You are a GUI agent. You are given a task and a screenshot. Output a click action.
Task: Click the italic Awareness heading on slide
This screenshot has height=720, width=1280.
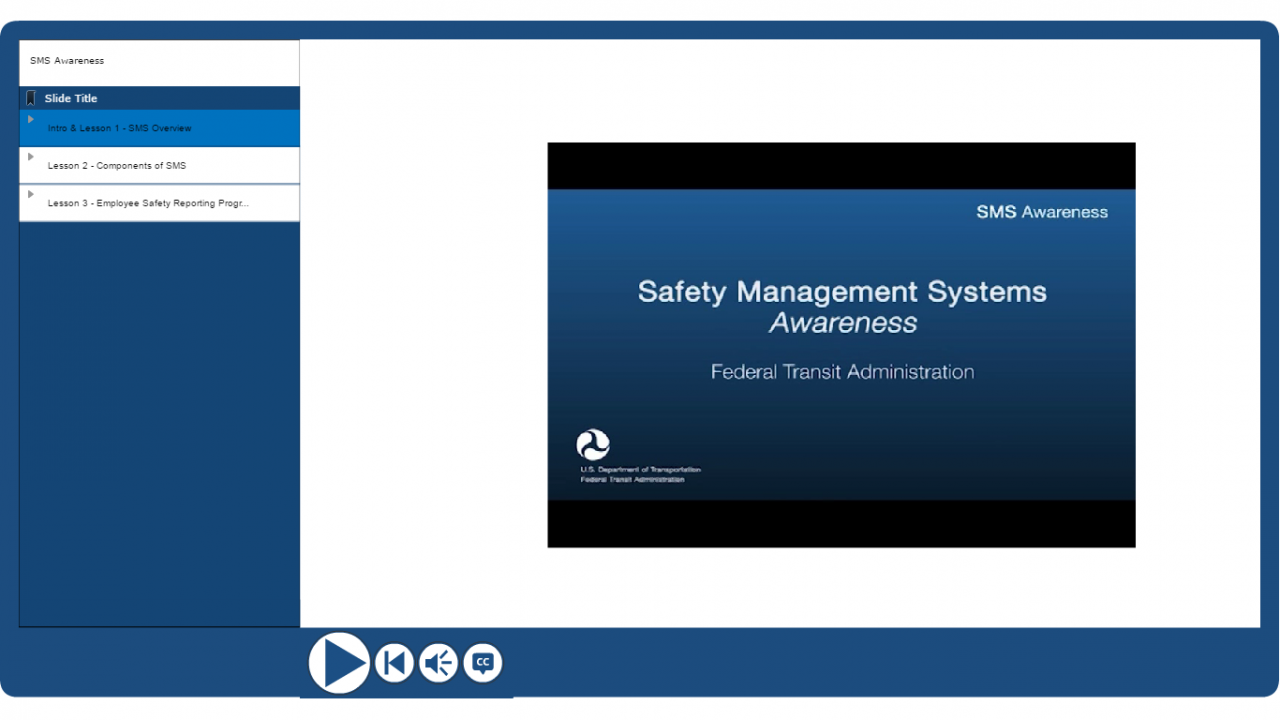pos(843,323)
